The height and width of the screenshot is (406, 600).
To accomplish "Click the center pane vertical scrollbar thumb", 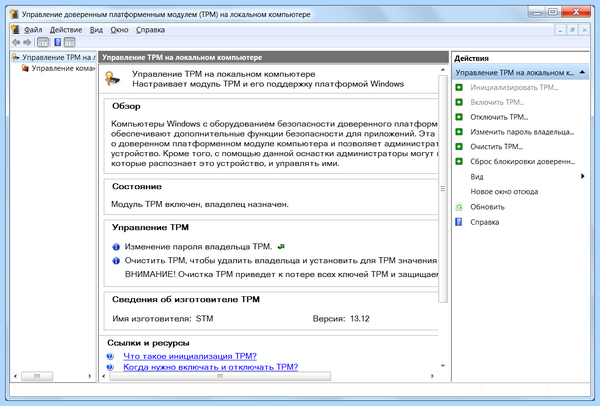I will click(x=443, y=189).
